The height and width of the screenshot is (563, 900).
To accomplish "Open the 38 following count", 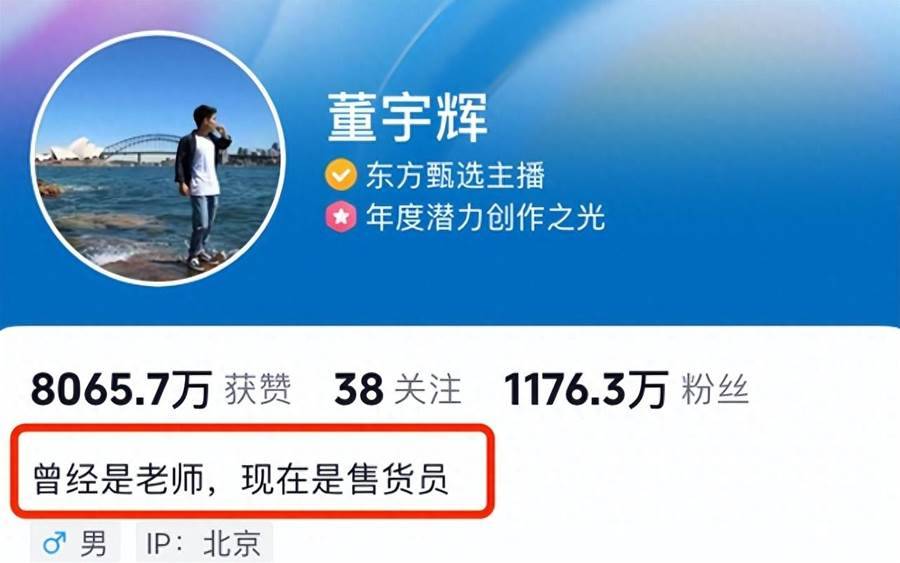I will 359,390.
